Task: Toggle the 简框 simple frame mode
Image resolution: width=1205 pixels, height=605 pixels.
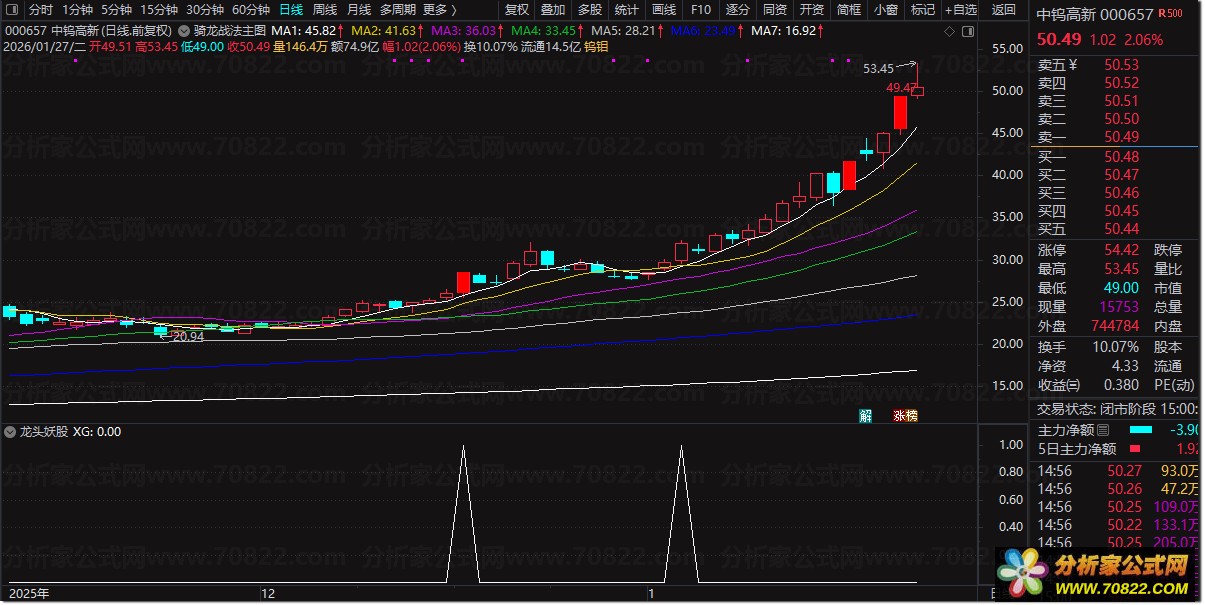Action: [x=849, y=9]
